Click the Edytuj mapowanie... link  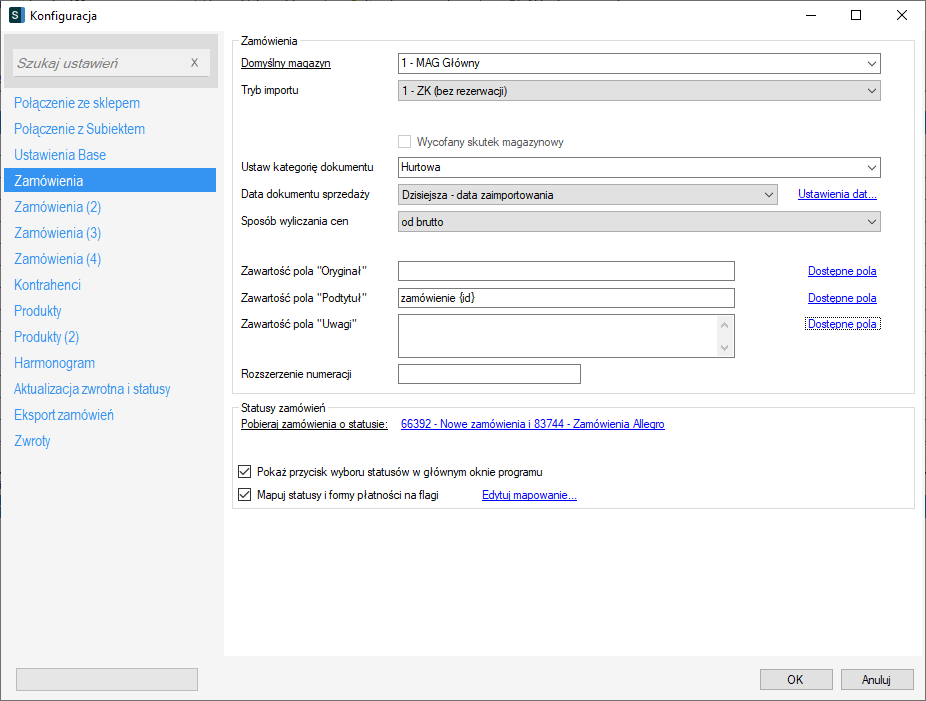(x=529, y=495)
